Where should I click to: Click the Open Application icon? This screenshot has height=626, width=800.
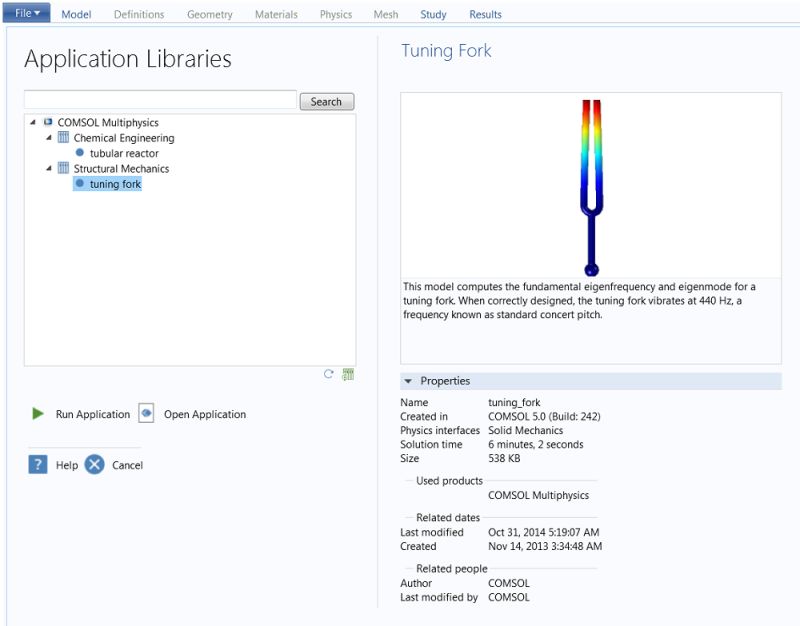pyautogui.click(x=148, y=414)
